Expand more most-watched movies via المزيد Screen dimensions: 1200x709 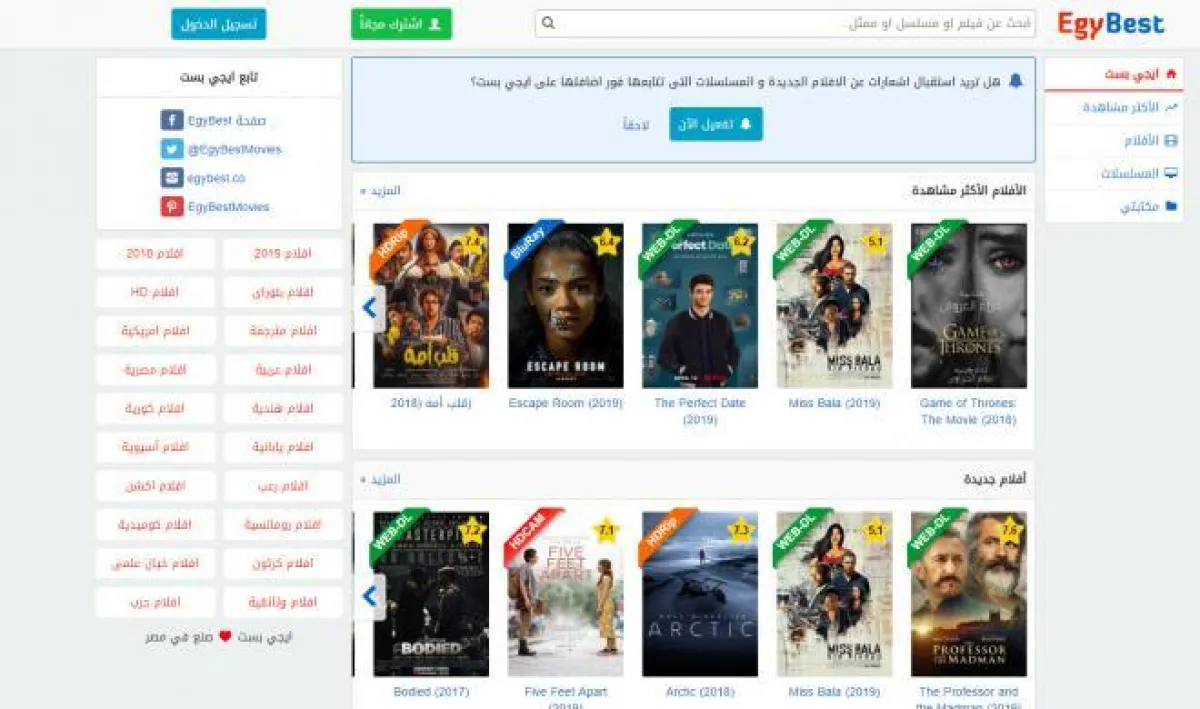click(x=382, y=190)
